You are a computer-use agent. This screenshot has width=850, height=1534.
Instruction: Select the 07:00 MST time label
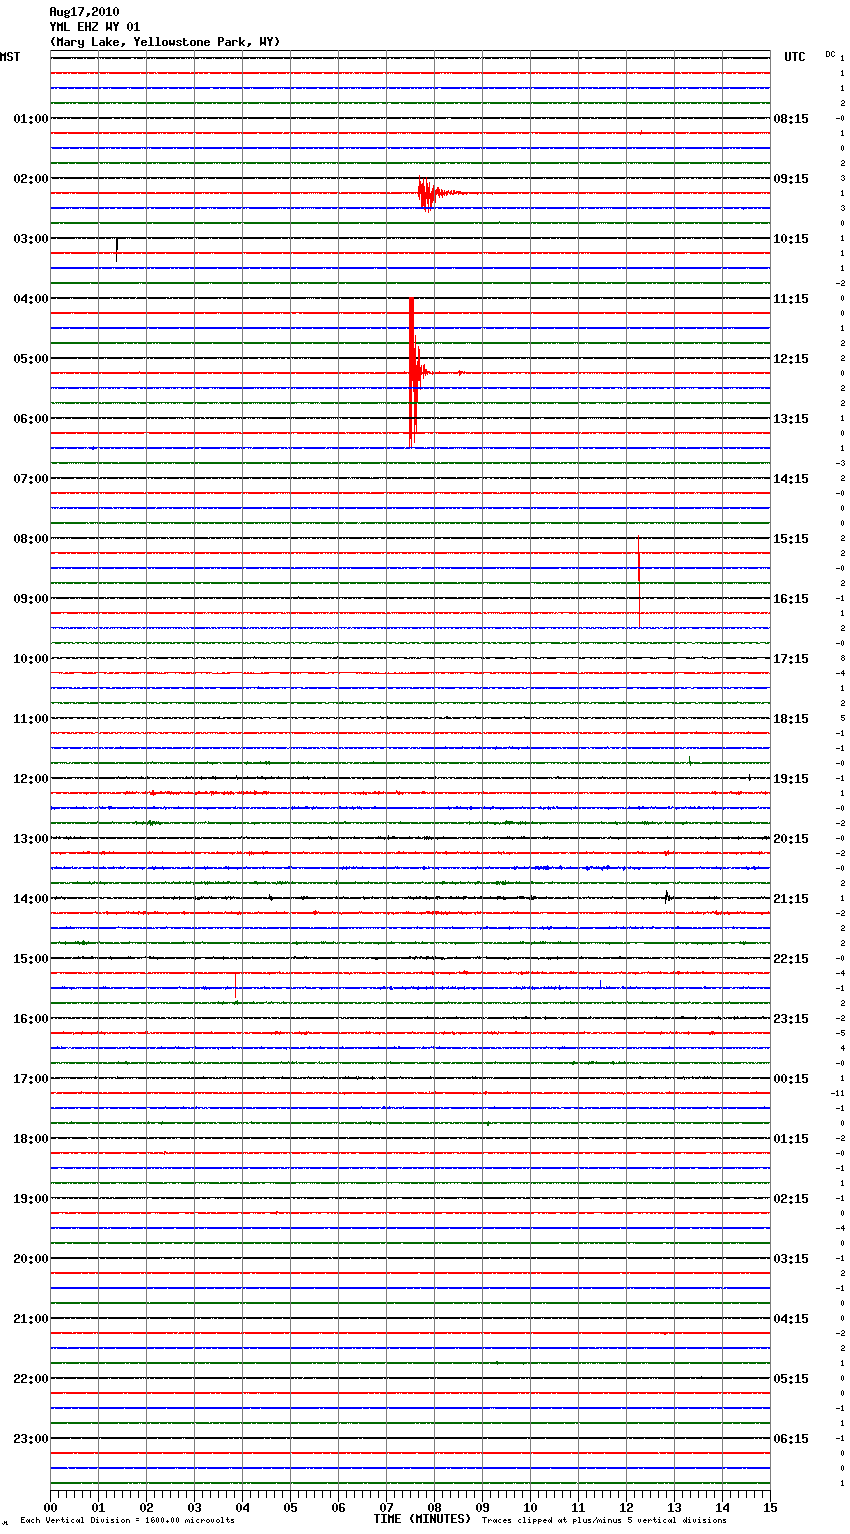[30, 479]
